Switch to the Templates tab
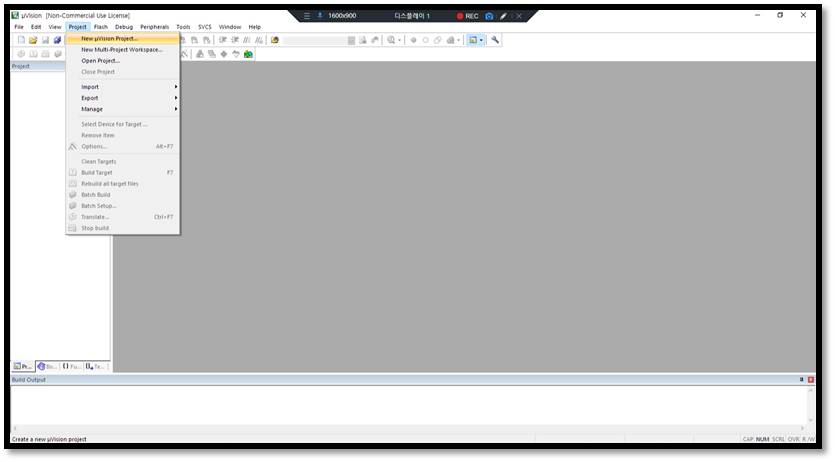This screenshot has width=835, height=462. pos(95,366)
